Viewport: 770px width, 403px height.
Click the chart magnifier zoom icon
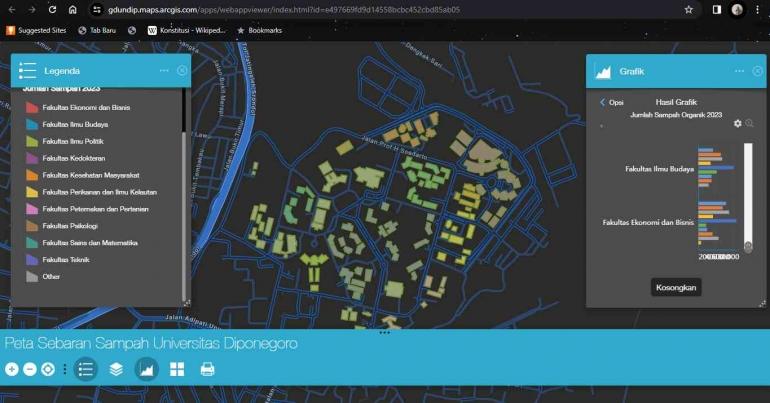tap(749, 123)
